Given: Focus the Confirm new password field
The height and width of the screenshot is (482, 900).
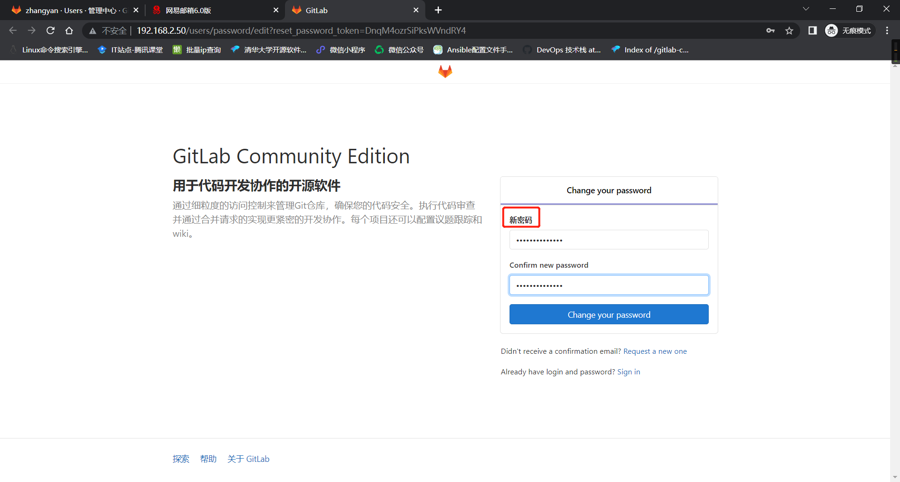Looking at the screenshot, I should [x=608, y=285].
